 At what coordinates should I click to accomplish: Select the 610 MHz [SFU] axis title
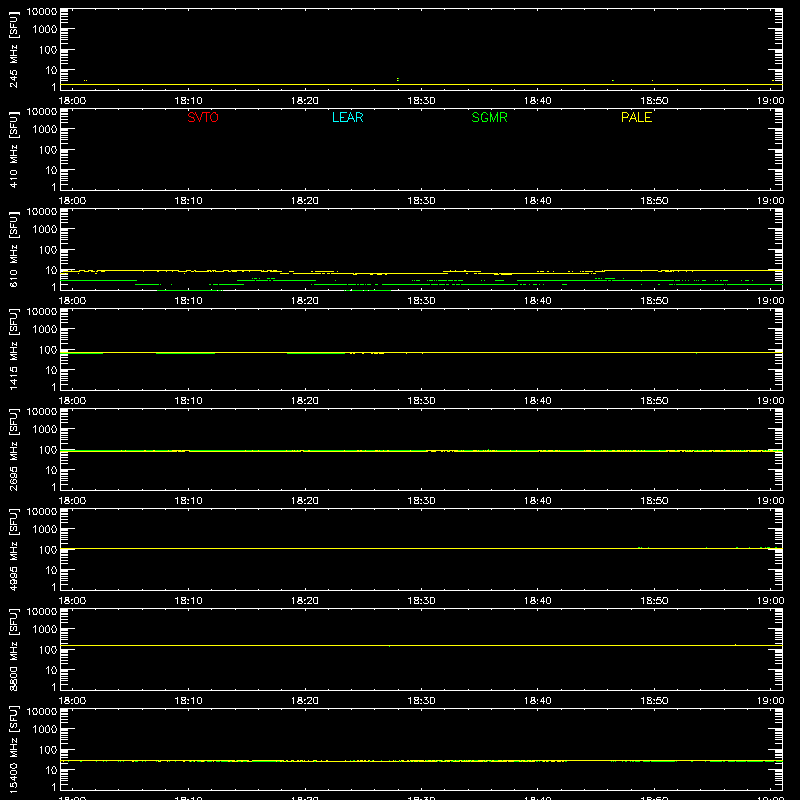(x=13, y=249)
